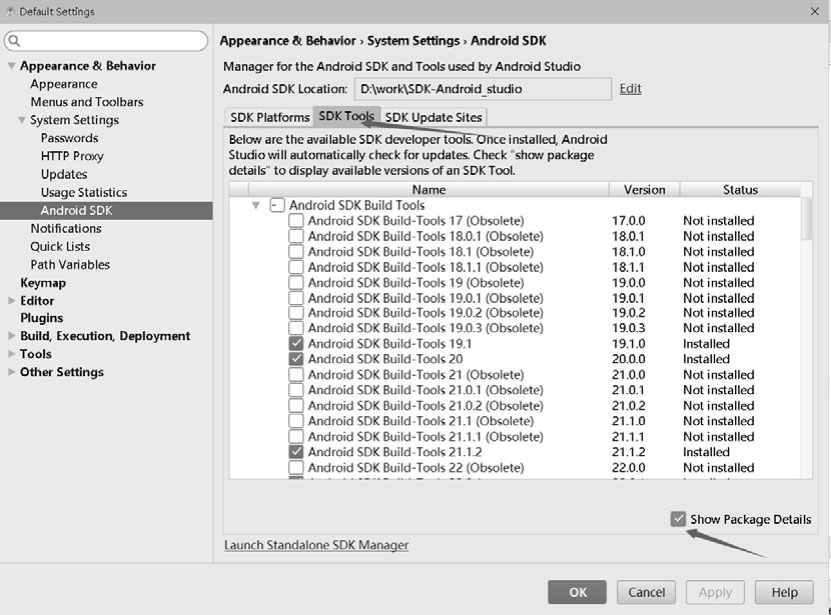The width and height of the screenshot is (831, 615).
Task: Click the search magnifier icon
Action: tap(14, 41)
